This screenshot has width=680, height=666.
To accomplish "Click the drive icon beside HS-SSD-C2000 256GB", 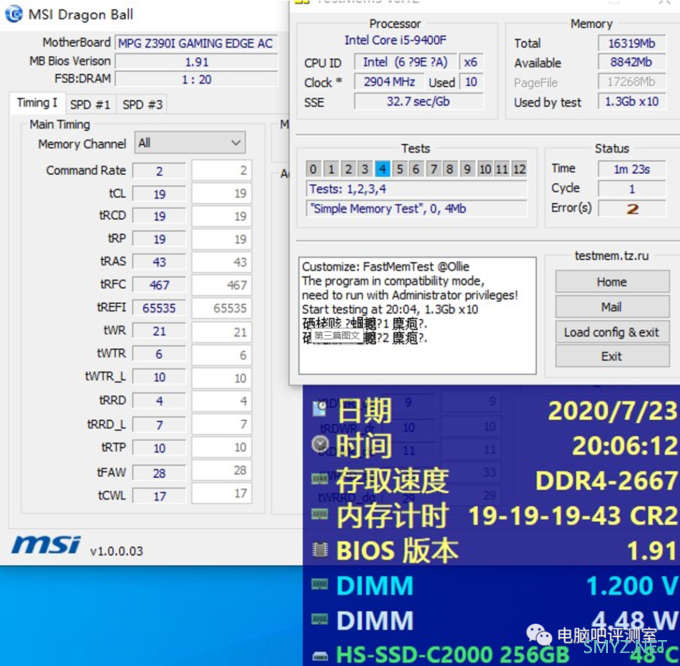I will coord(320,656).
